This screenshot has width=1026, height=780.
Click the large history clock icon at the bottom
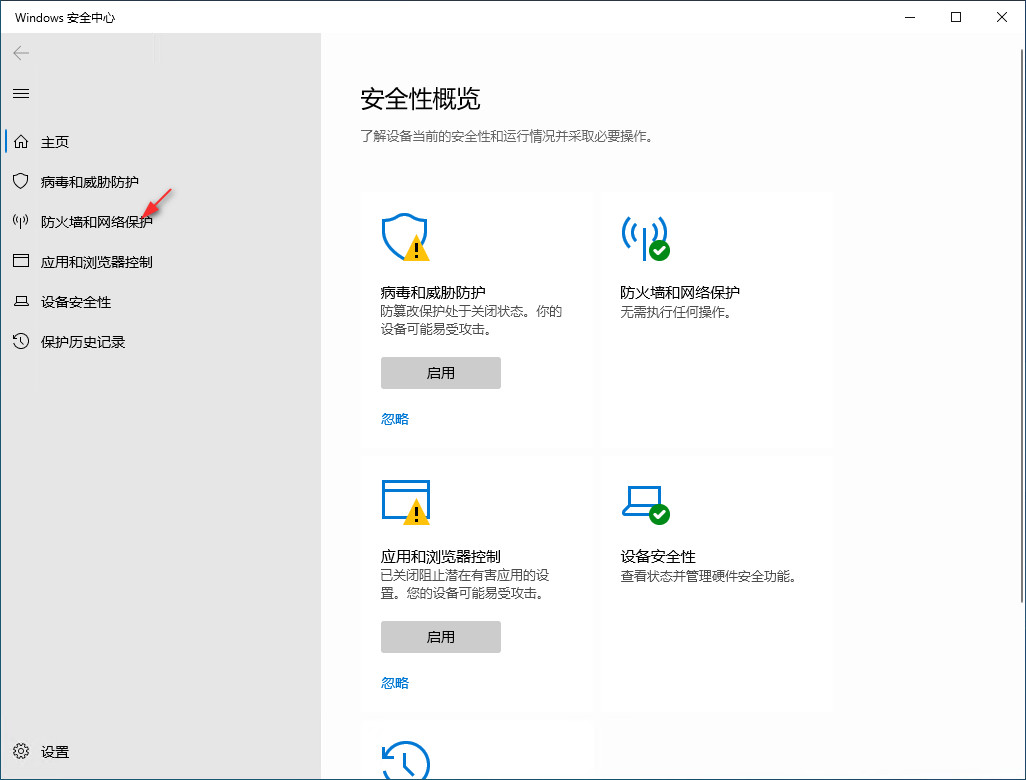pos(406,760)
